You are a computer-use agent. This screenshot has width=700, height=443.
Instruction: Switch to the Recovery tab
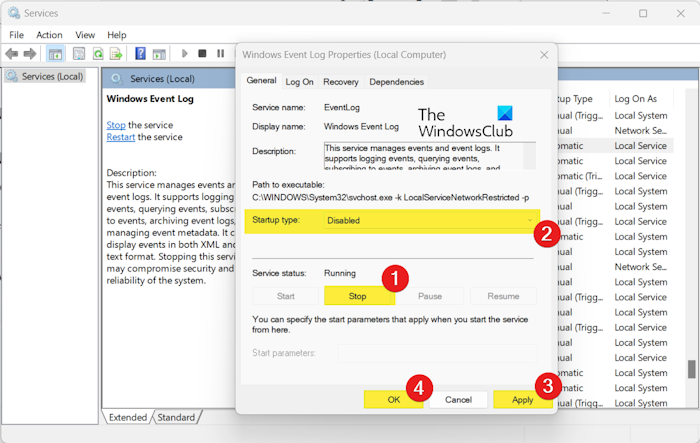(341, 82)
